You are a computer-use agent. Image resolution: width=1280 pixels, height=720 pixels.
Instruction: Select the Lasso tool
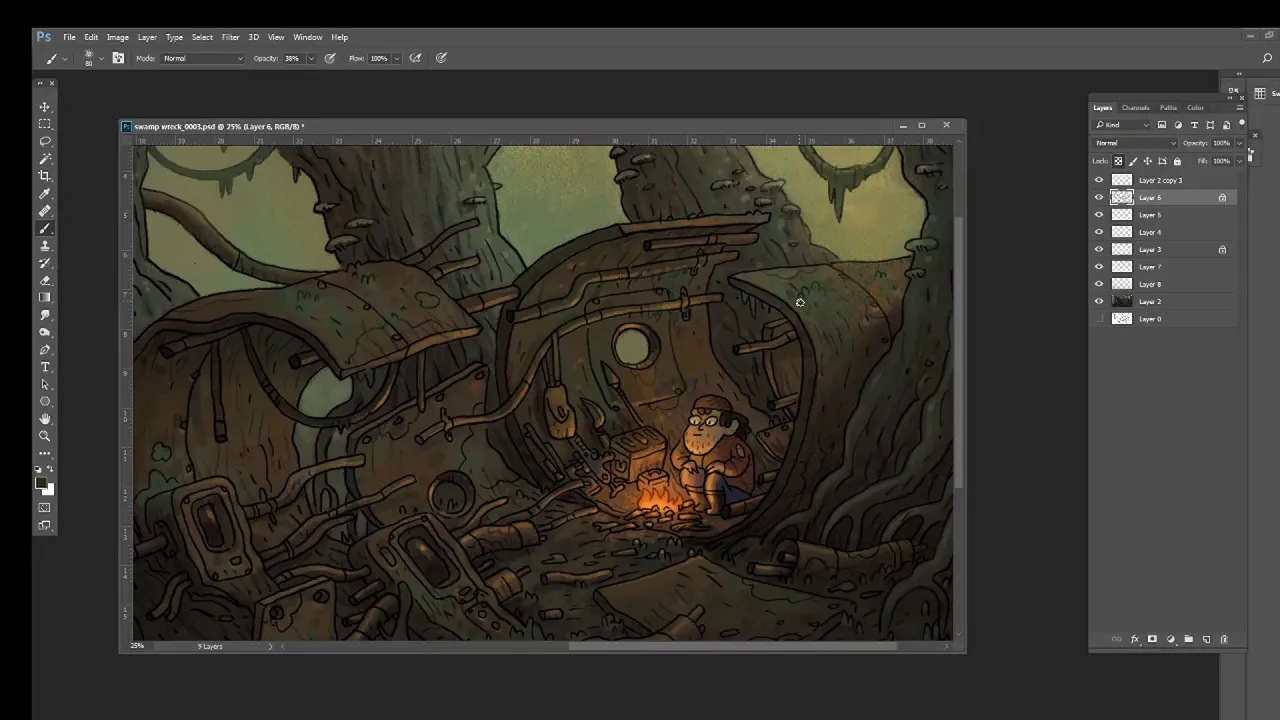pos(44,142)
